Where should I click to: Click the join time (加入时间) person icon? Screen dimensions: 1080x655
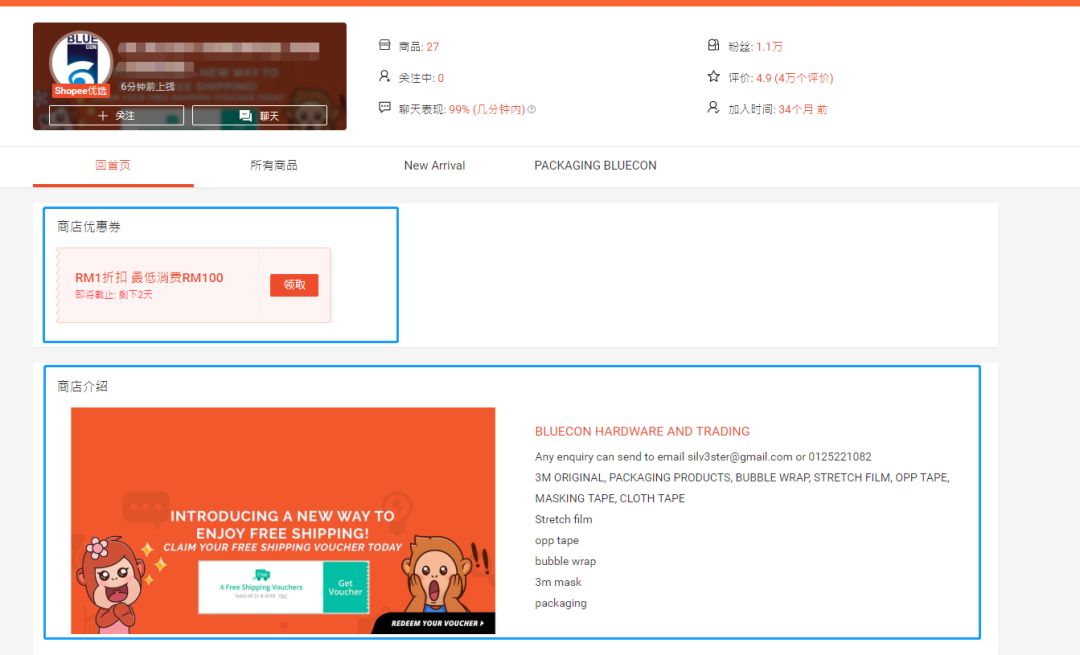point(714,107)
